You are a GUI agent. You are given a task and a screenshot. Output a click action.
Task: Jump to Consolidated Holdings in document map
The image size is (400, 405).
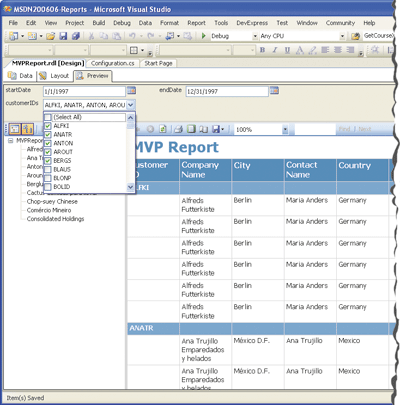click(55, 219)
